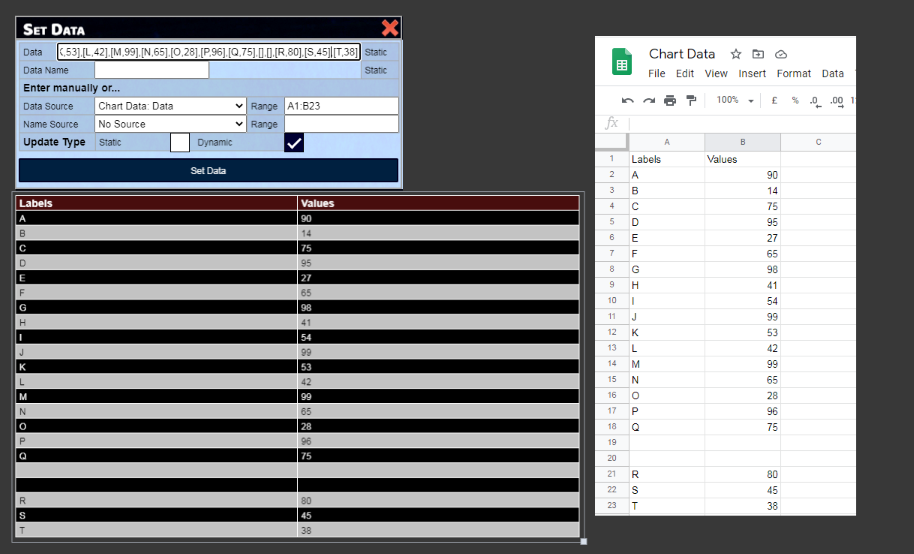Click cell A1 'Labels' in Sheets
914x554 pixels.
pos(667,159)
